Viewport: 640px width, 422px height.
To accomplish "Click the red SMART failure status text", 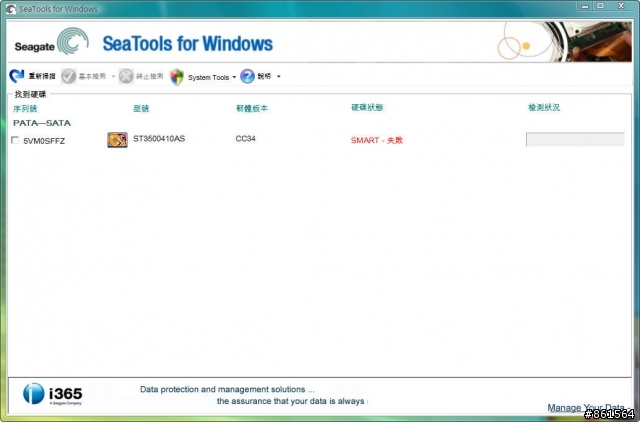I will [377, 140].
